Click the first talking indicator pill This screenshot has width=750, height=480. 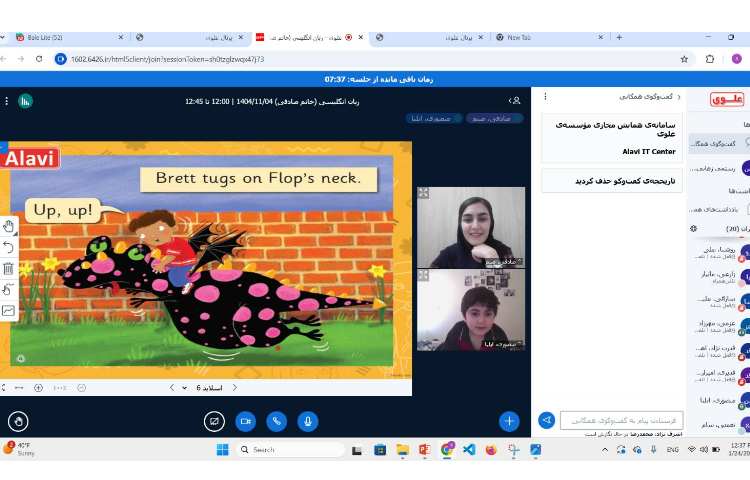pyautogui.click(x=495, y=118)
